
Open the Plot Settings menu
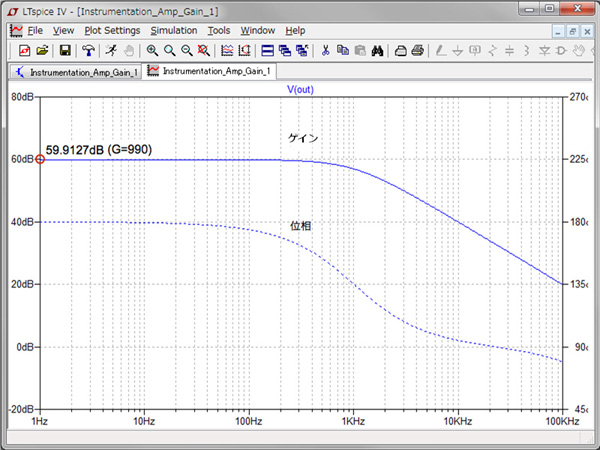112,31
